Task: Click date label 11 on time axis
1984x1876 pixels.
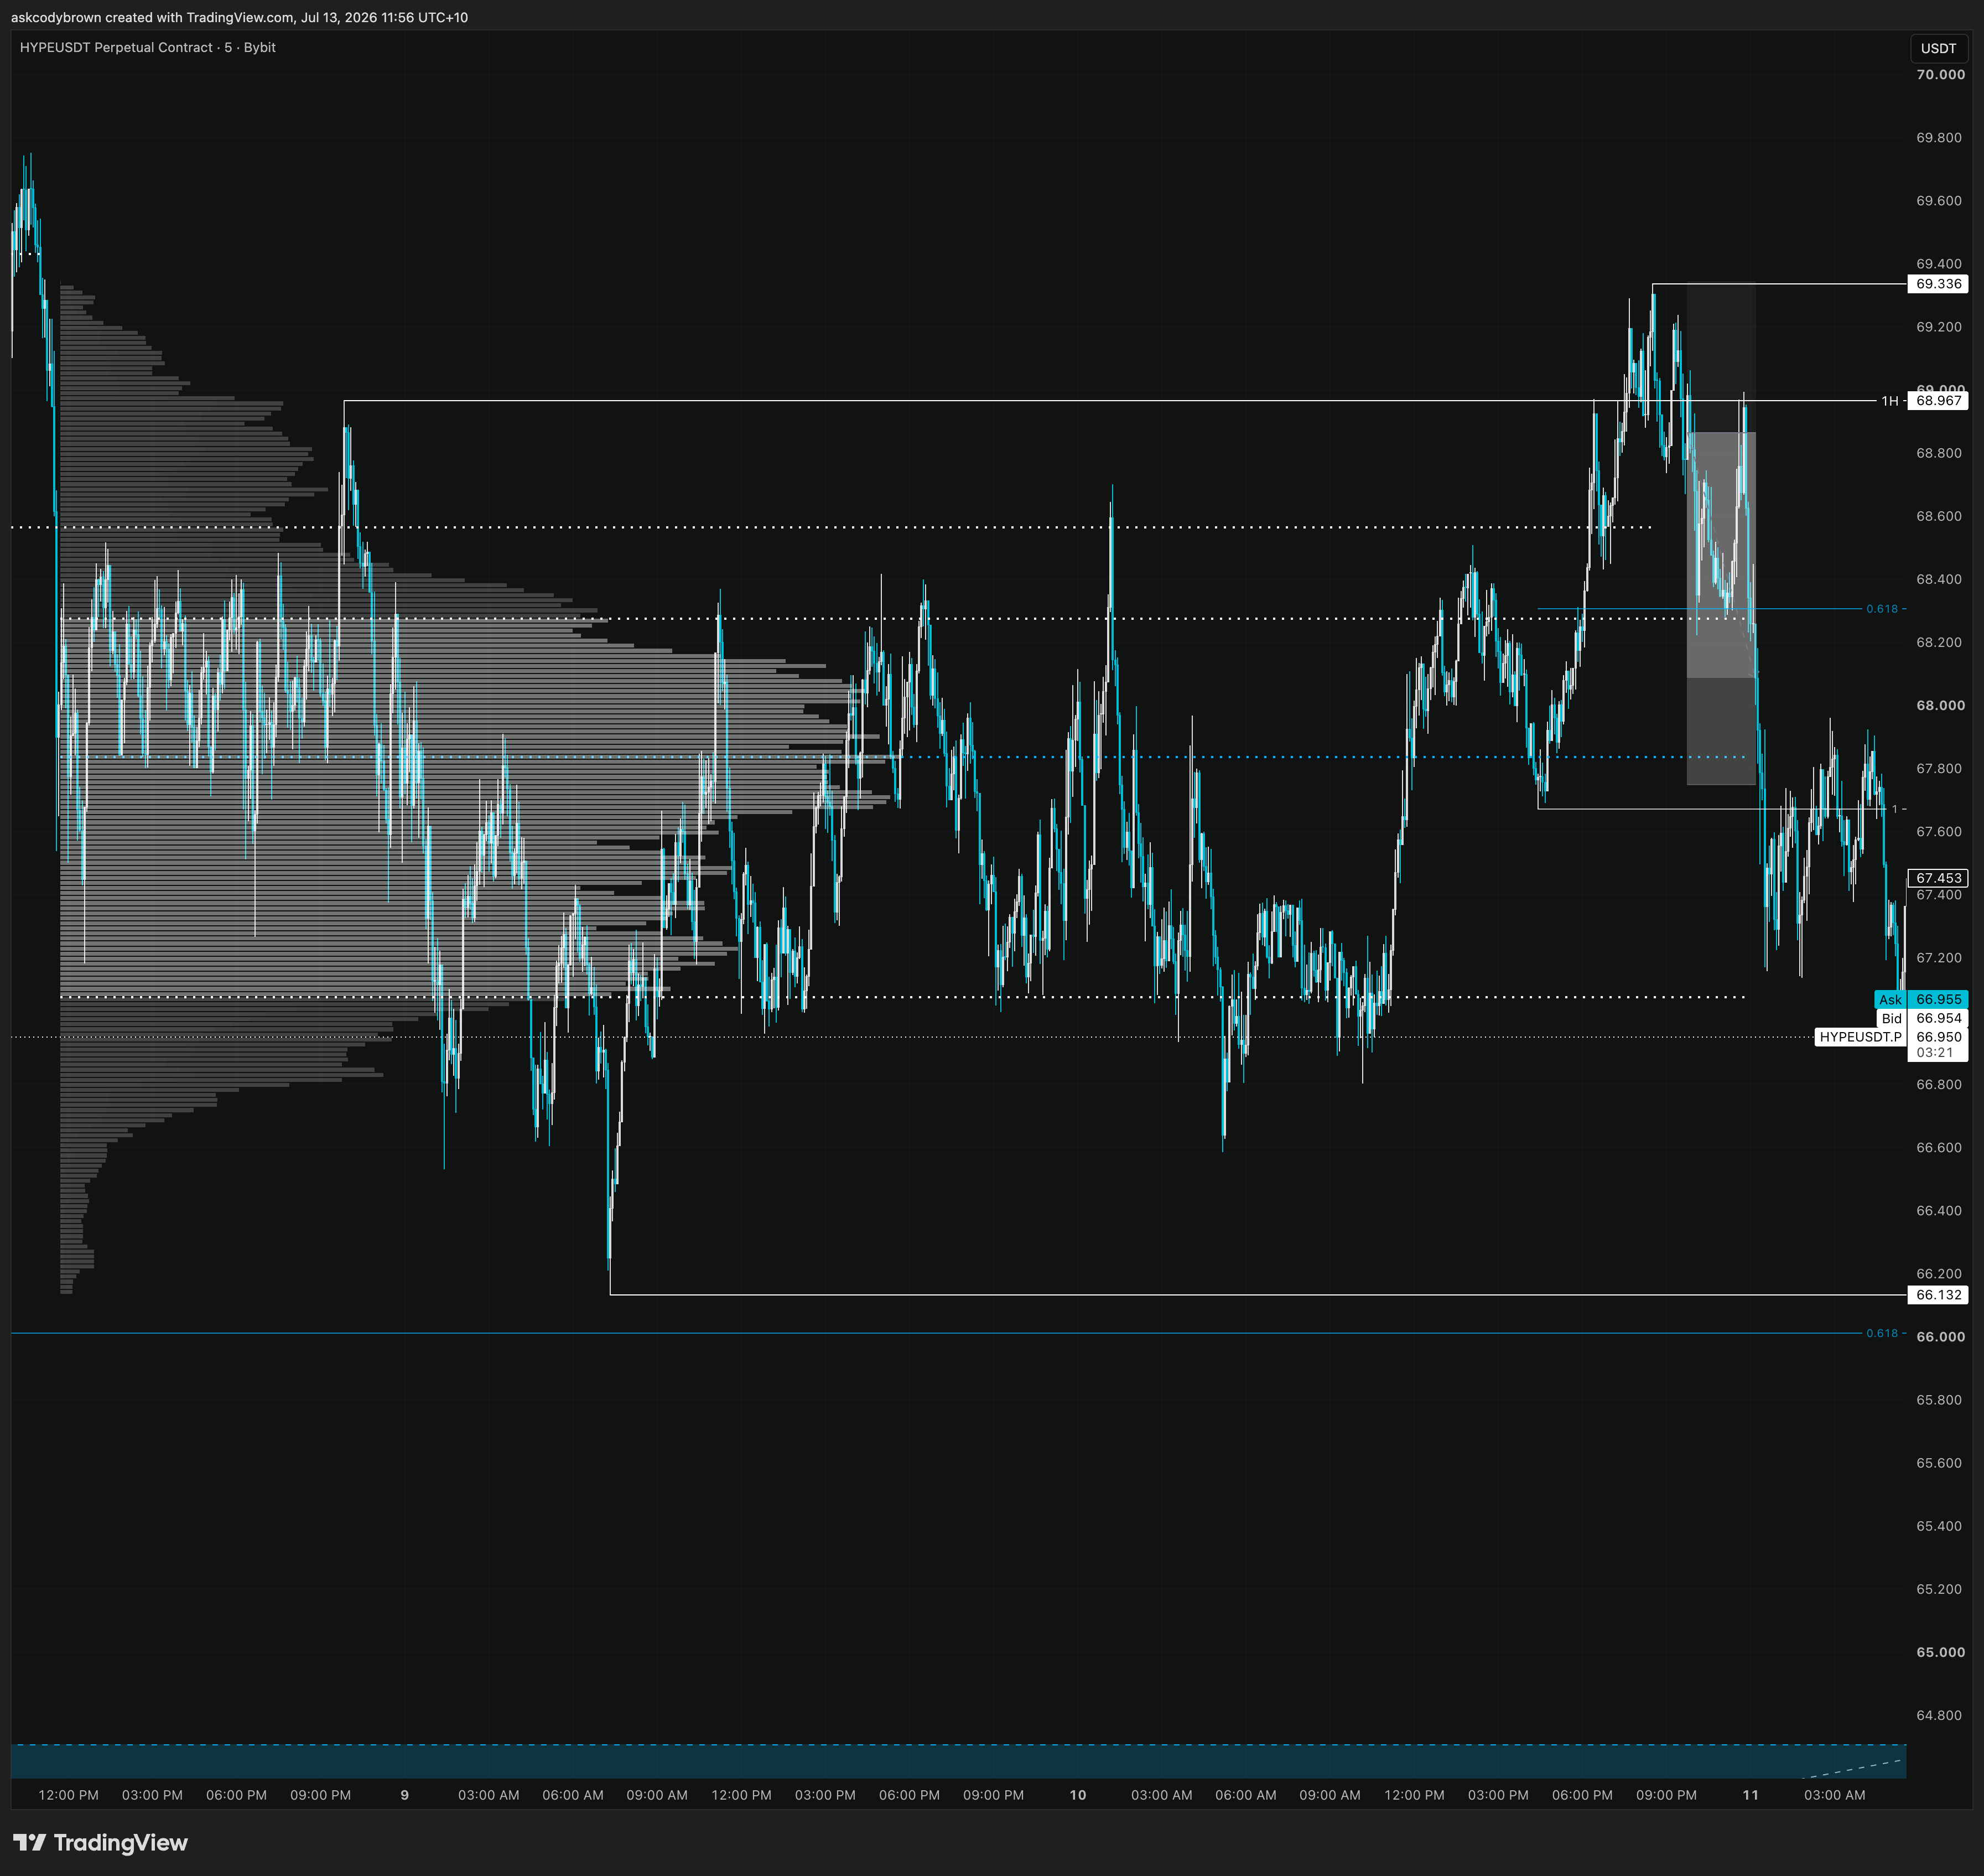Action: 1750,1795
